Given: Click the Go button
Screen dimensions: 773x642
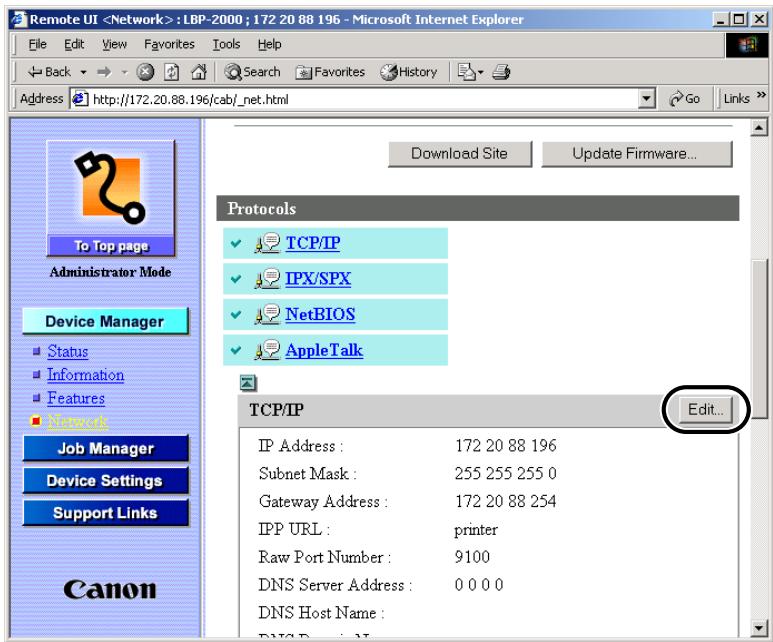Looking at the screenshot, I should [x=684, y=99].
